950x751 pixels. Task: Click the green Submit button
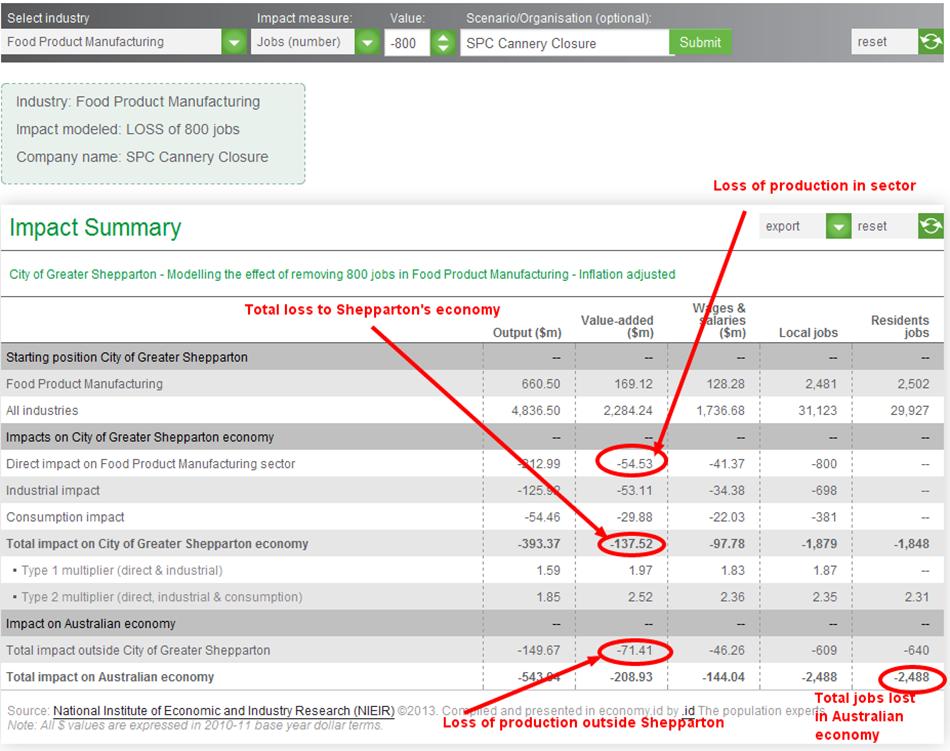[x=700, y=42]
